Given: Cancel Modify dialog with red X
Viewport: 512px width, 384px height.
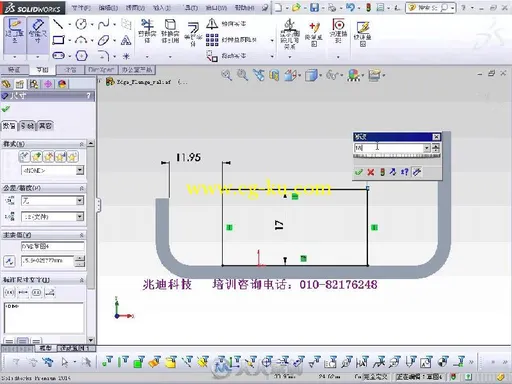Looking at the screenshot, I should [370, 172].
